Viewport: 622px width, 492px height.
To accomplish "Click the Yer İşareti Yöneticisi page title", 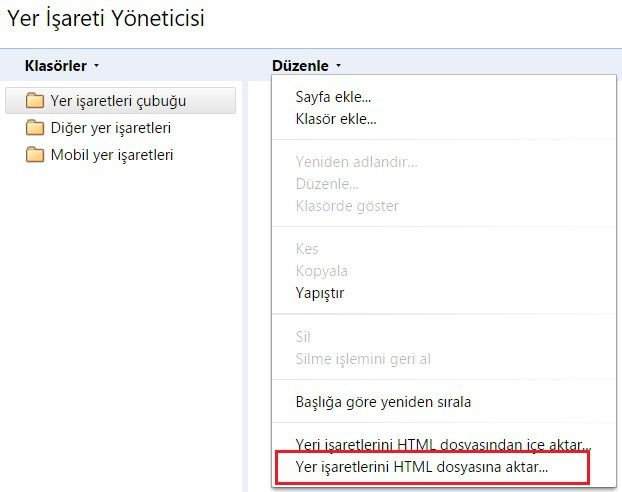I will 106,18.
